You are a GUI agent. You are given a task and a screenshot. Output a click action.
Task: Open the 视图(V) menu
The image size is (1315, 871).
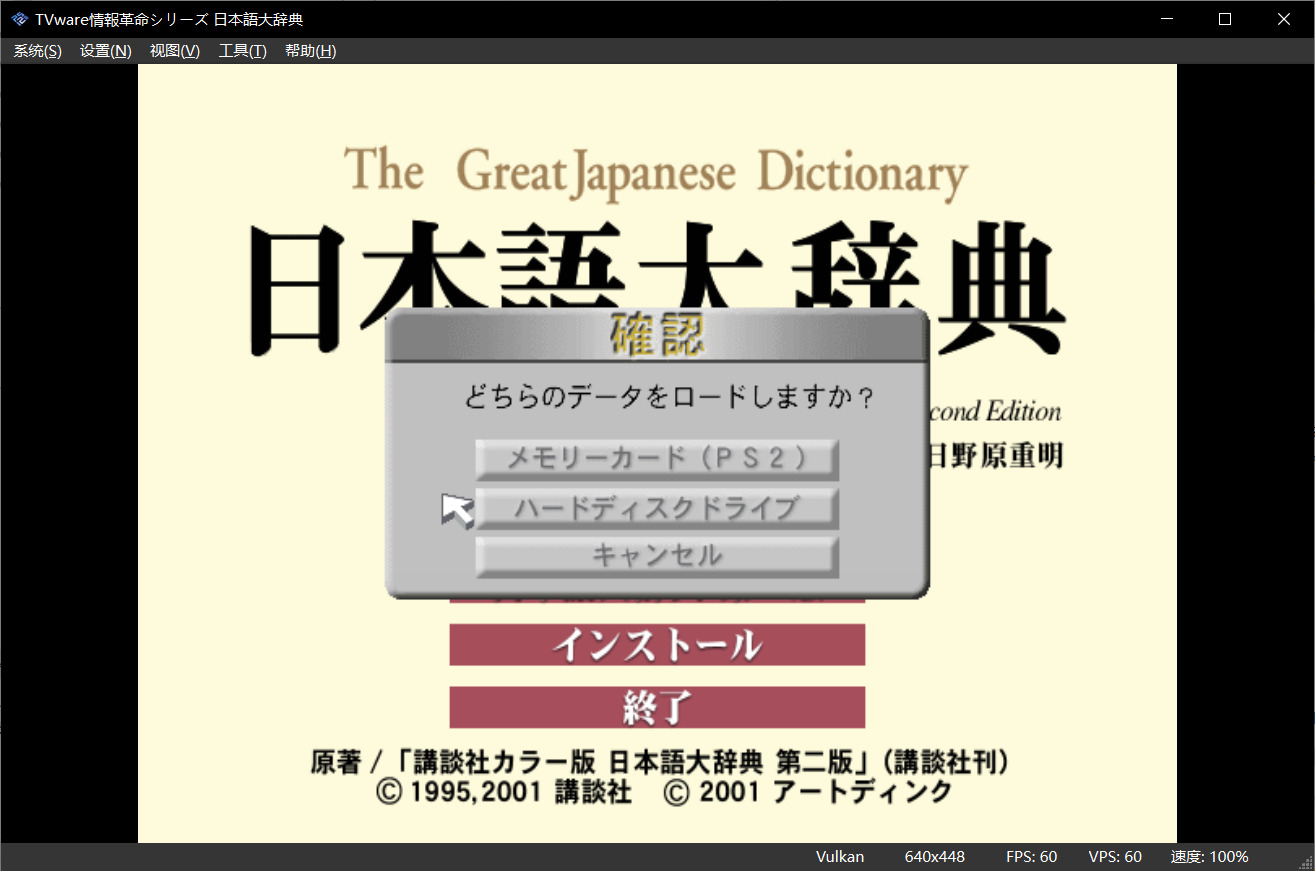174,51
